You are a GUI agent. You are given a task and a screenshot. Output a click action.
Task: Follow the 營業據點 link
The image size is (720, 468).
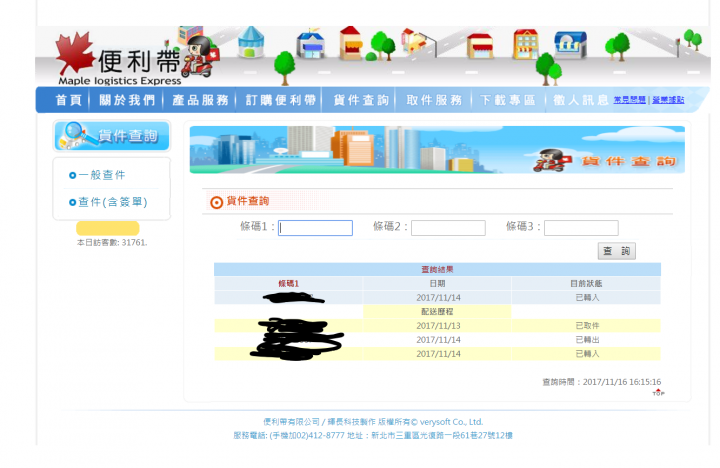pyautogui.click(x=668, y=100)
